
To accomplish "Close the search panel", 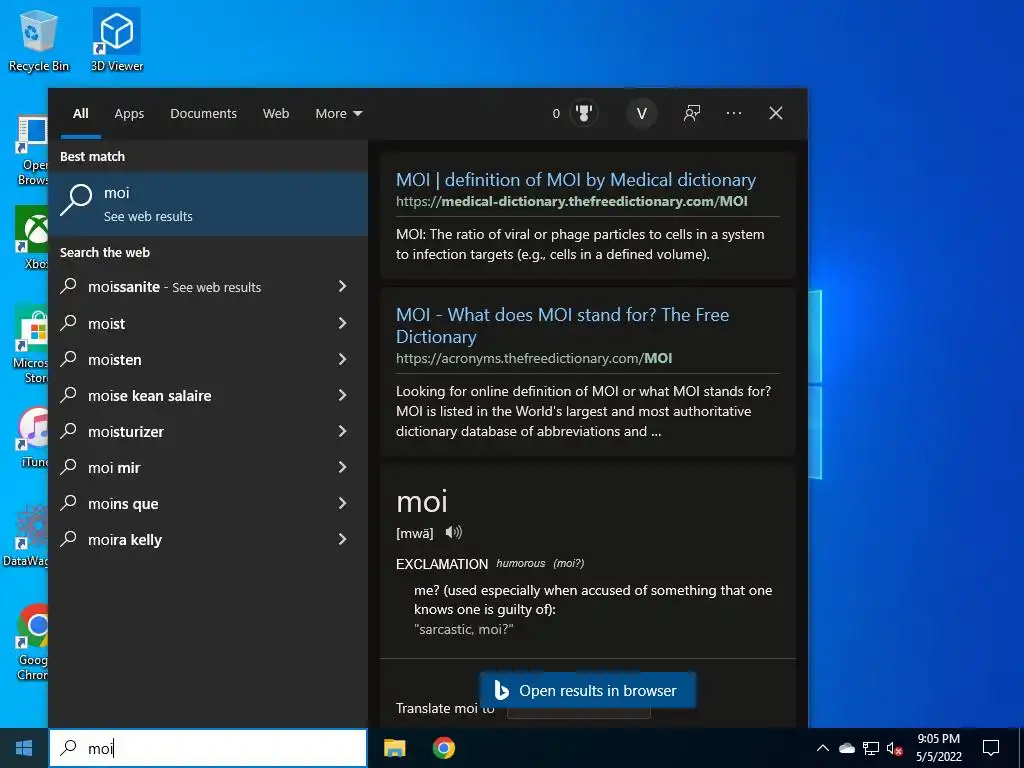I will (776, 114).
